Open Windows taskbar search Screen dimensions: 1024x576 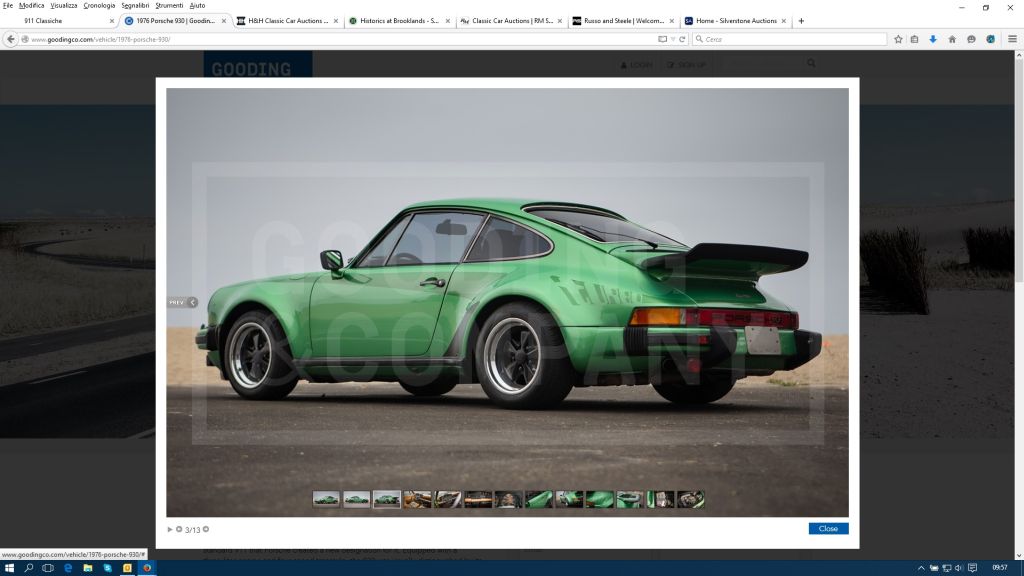point(29,568)
